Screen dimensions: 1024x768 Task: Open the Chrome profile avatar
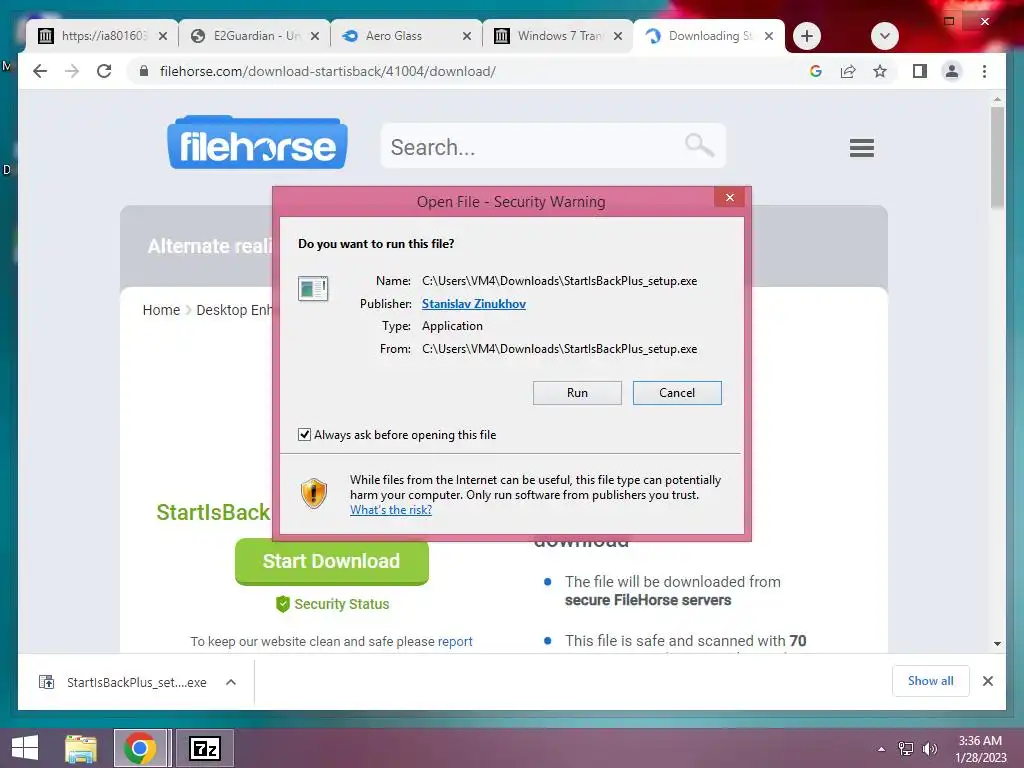click(x=952, y=71)
